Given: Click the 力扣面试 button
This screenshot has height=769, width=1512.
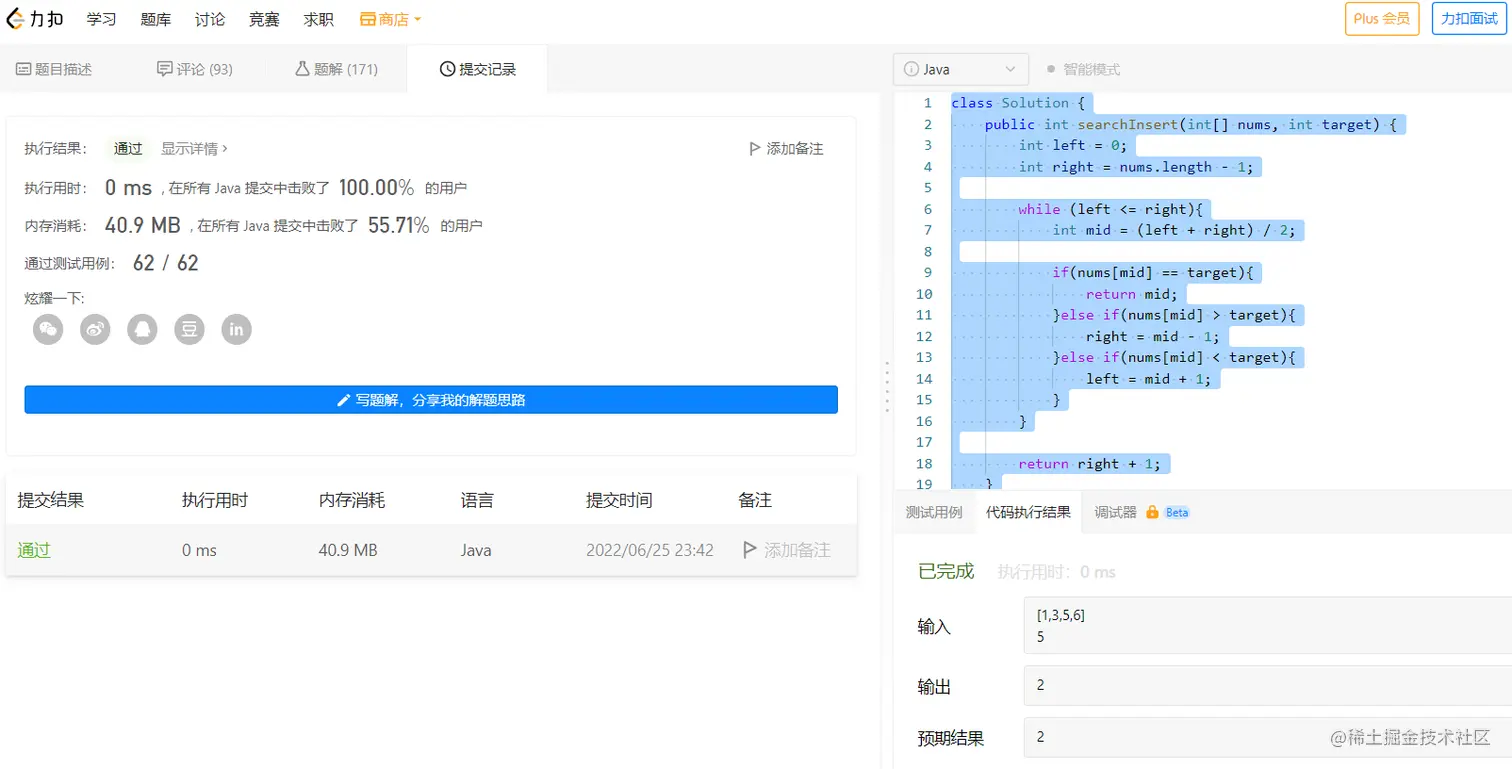Looking at the screenshot, I should [1469, 19].
